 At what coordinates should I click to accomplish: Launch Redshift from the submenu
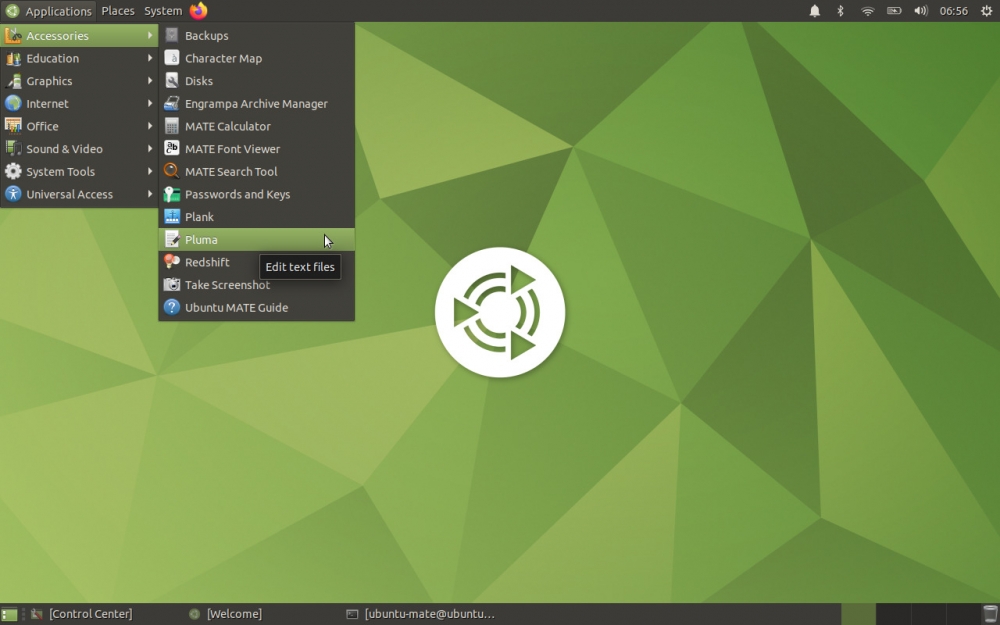(256, 262)
